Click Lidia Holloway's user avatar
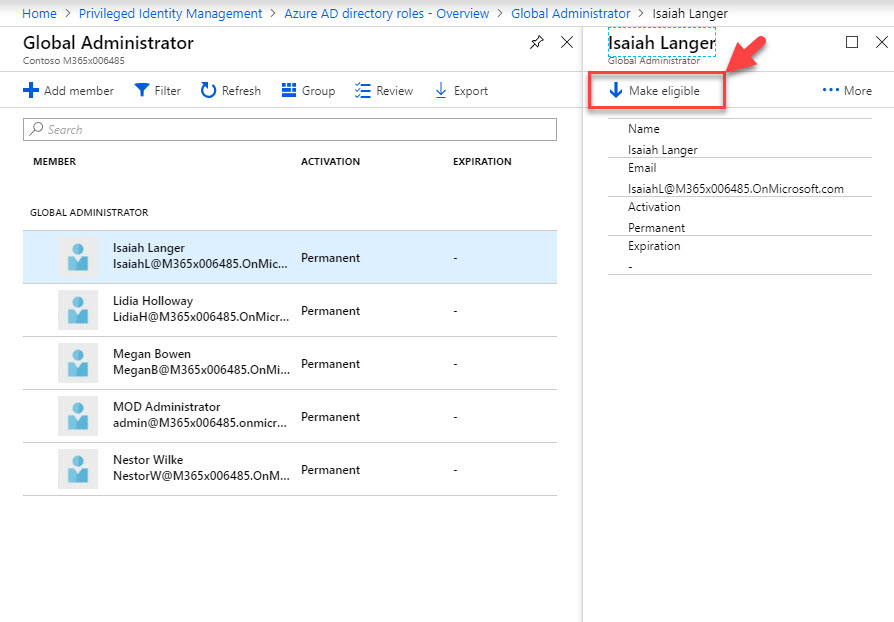 click(x=78, y=311)
